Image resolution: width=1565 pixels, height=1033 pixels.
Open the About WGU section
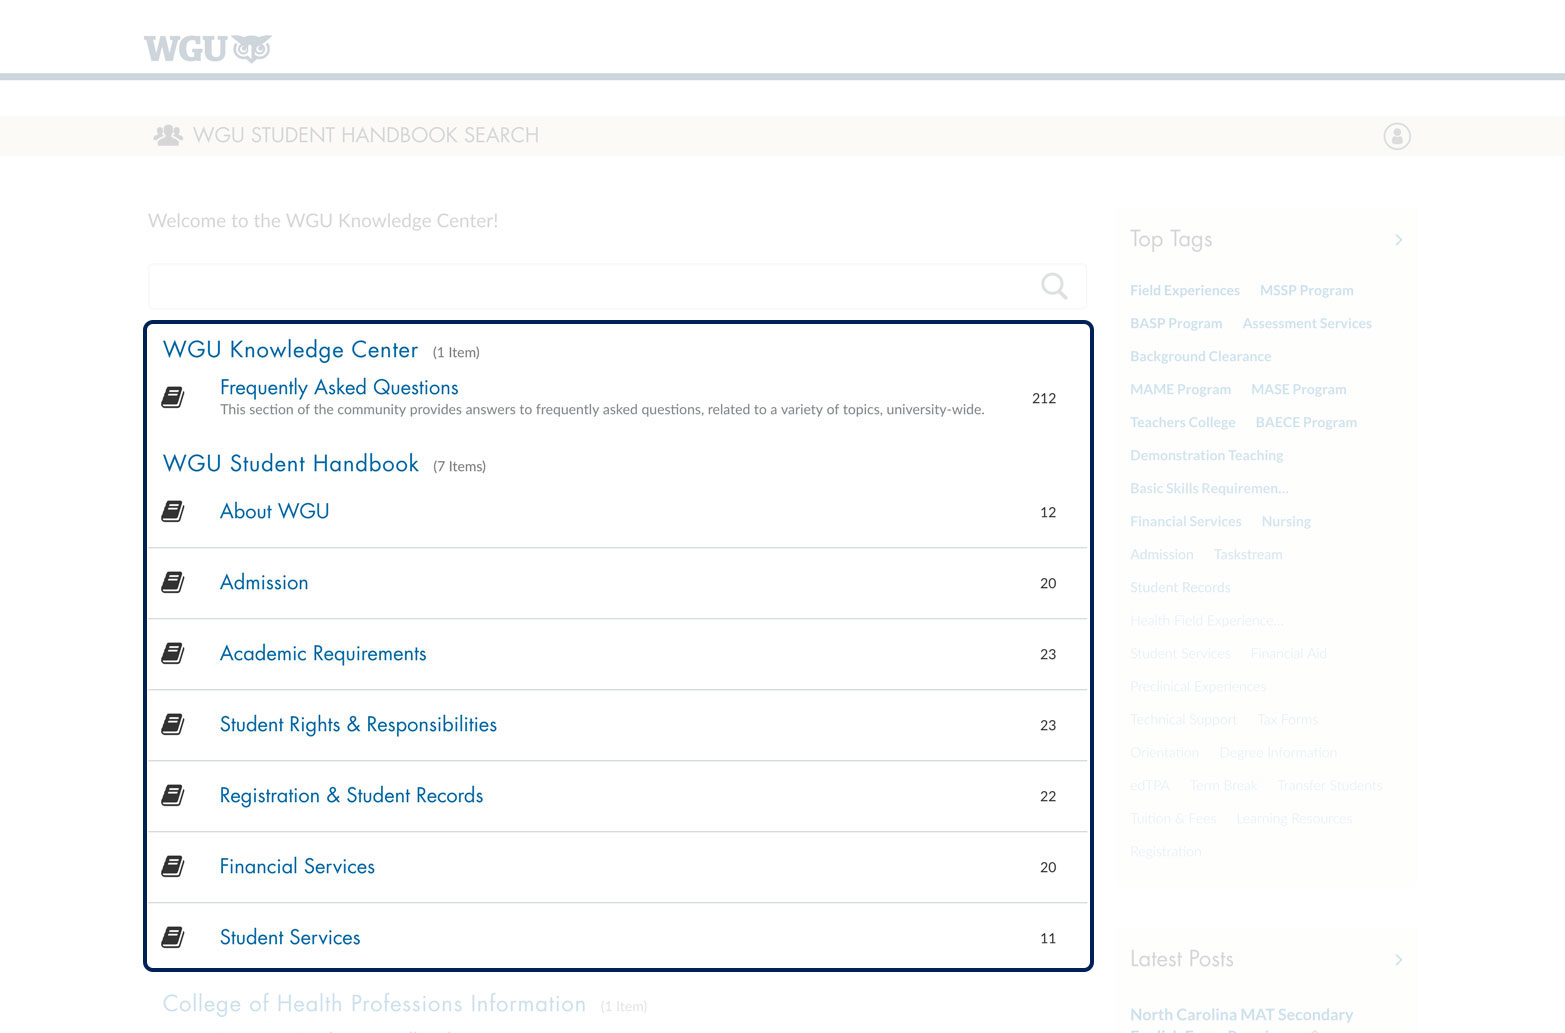[x=274, y=511]
